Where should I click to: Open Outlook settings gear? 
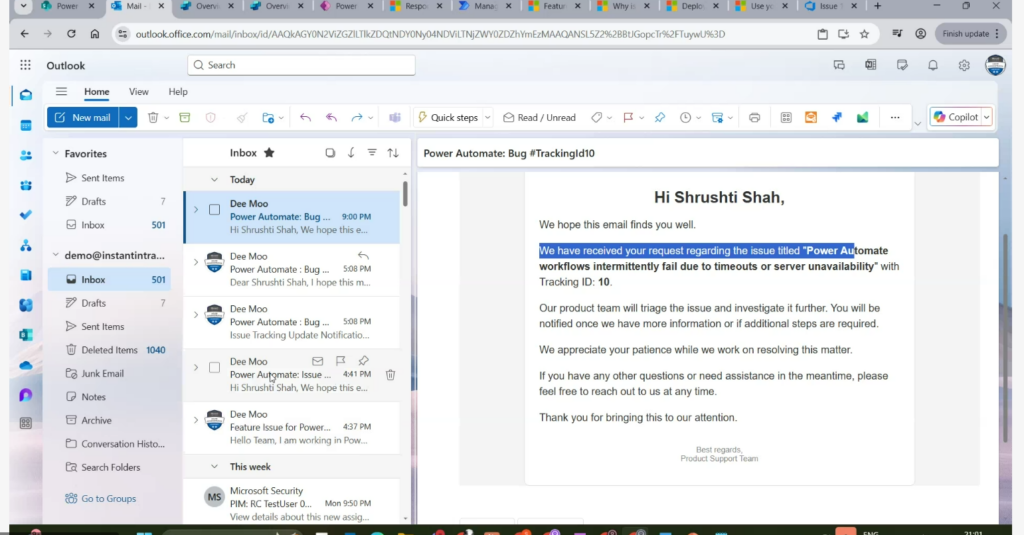[x=964, y=65]
